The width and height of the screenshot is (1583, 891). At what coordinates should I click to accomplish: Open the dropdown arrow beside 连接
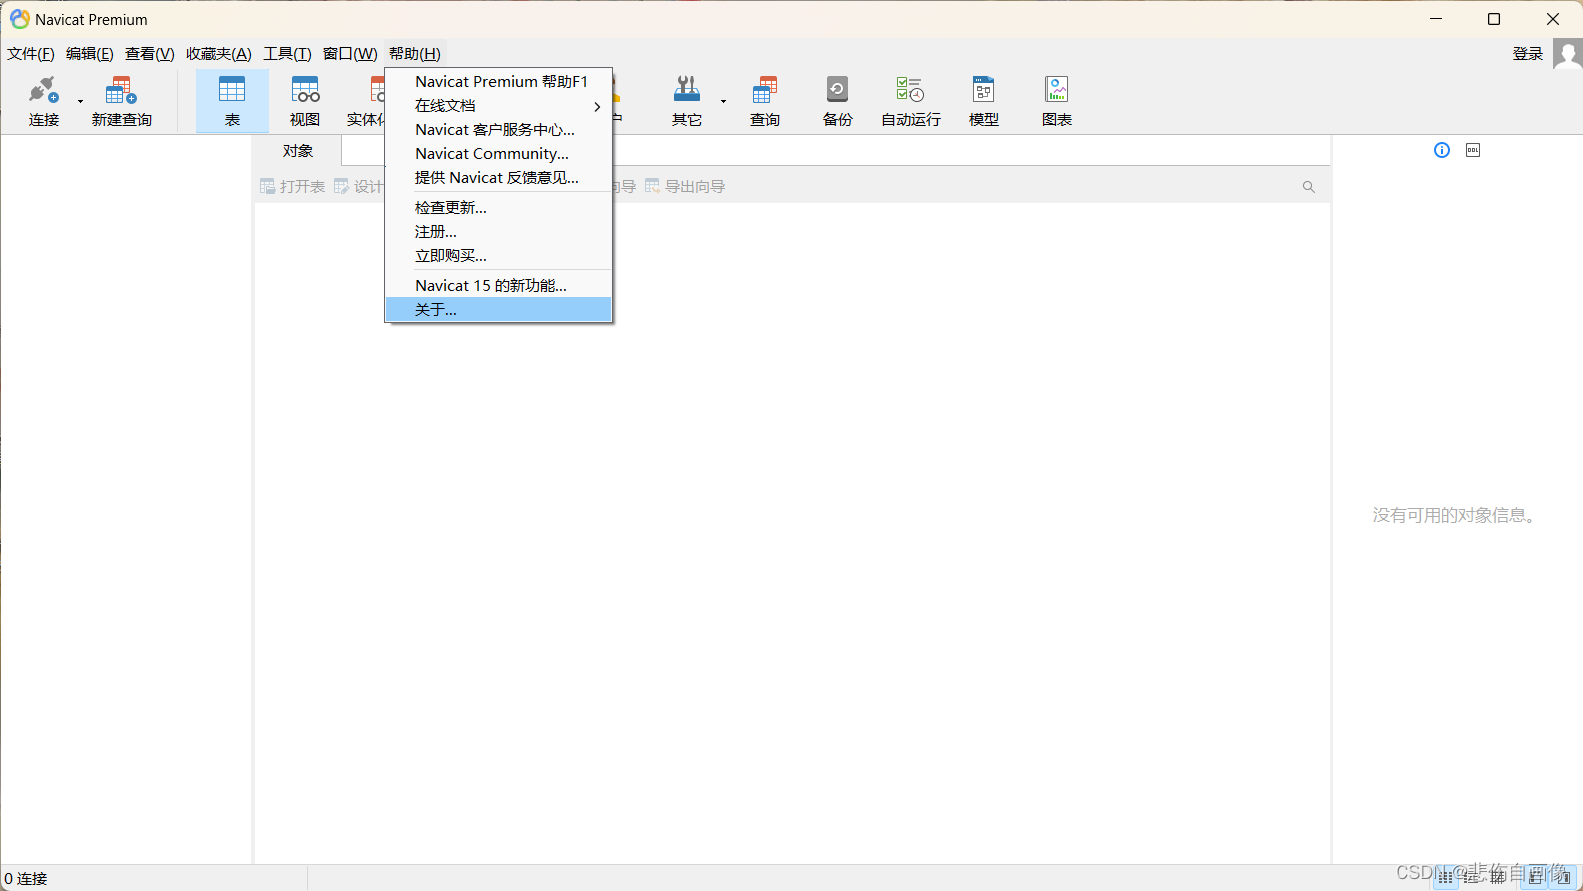[x=81, y=101]
